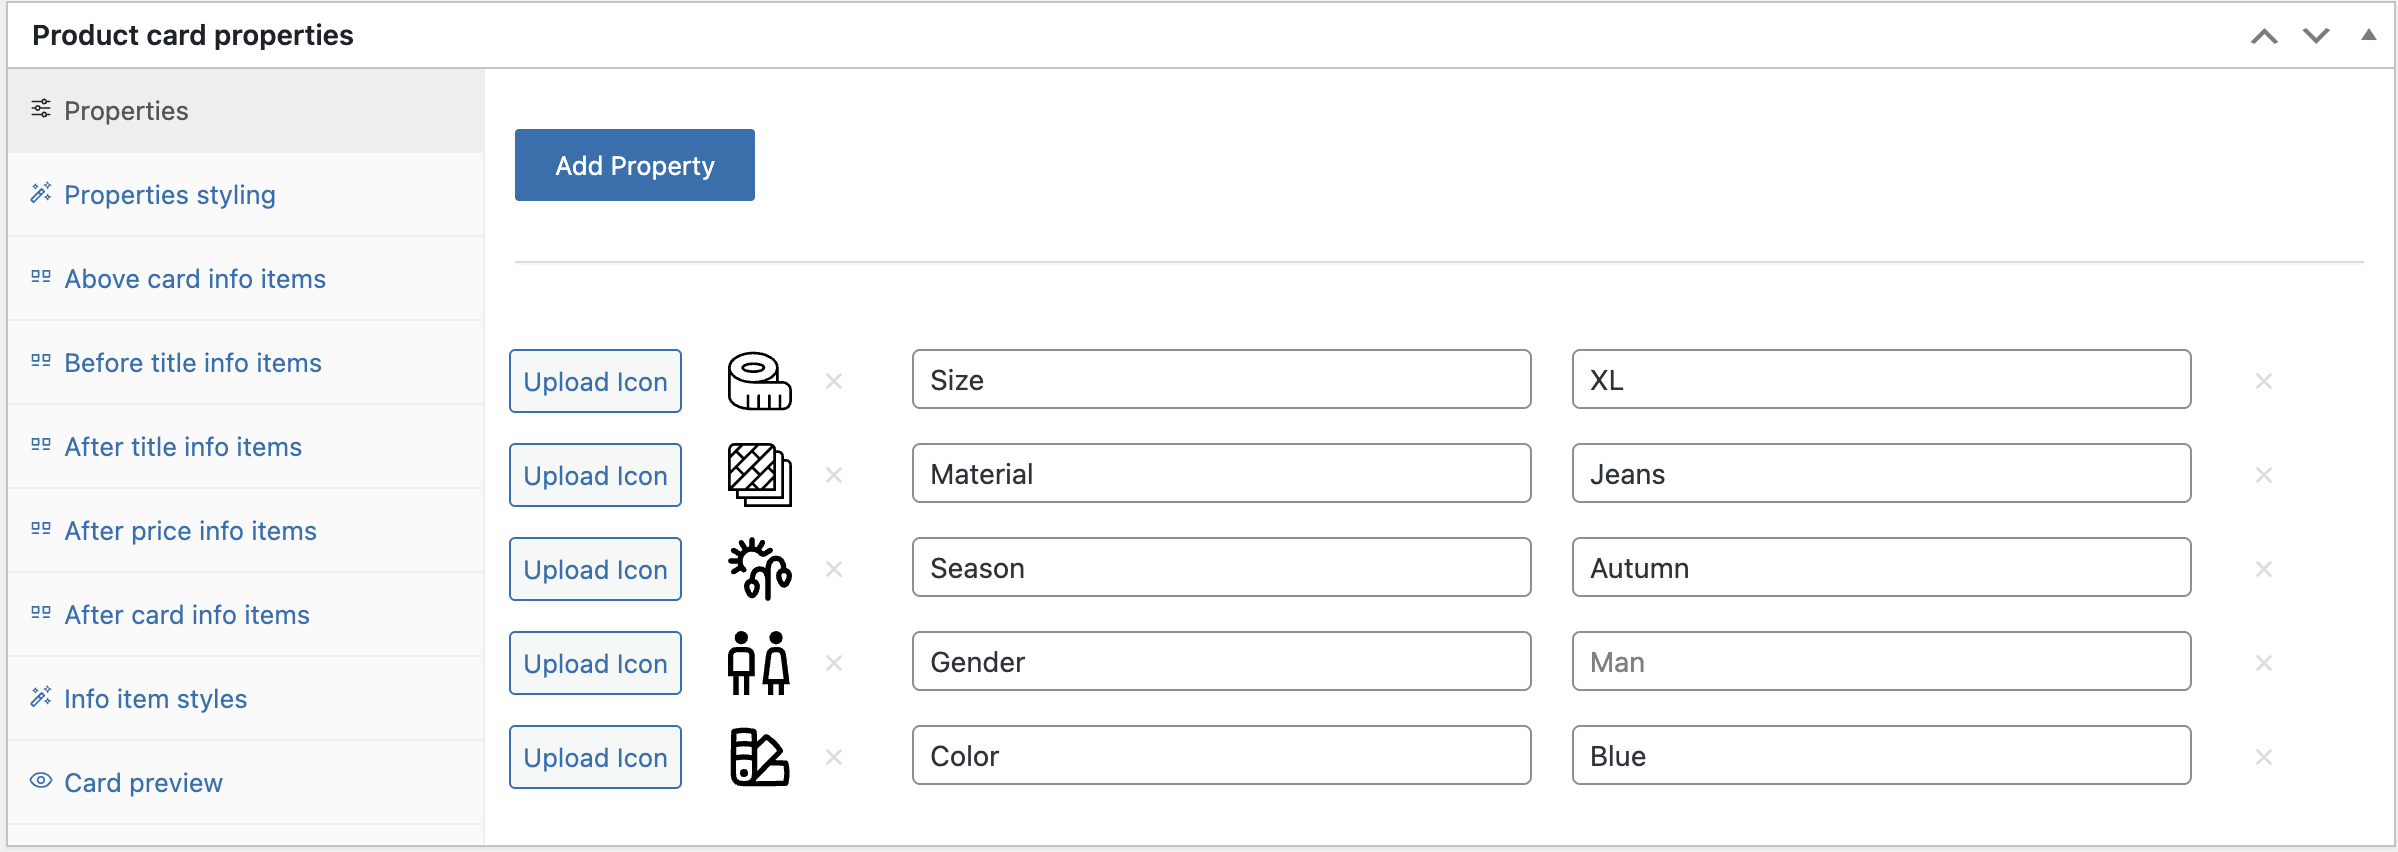Remove the icon from the Gender property
This screenshot has width=2398, height=852.
point(834,663)
